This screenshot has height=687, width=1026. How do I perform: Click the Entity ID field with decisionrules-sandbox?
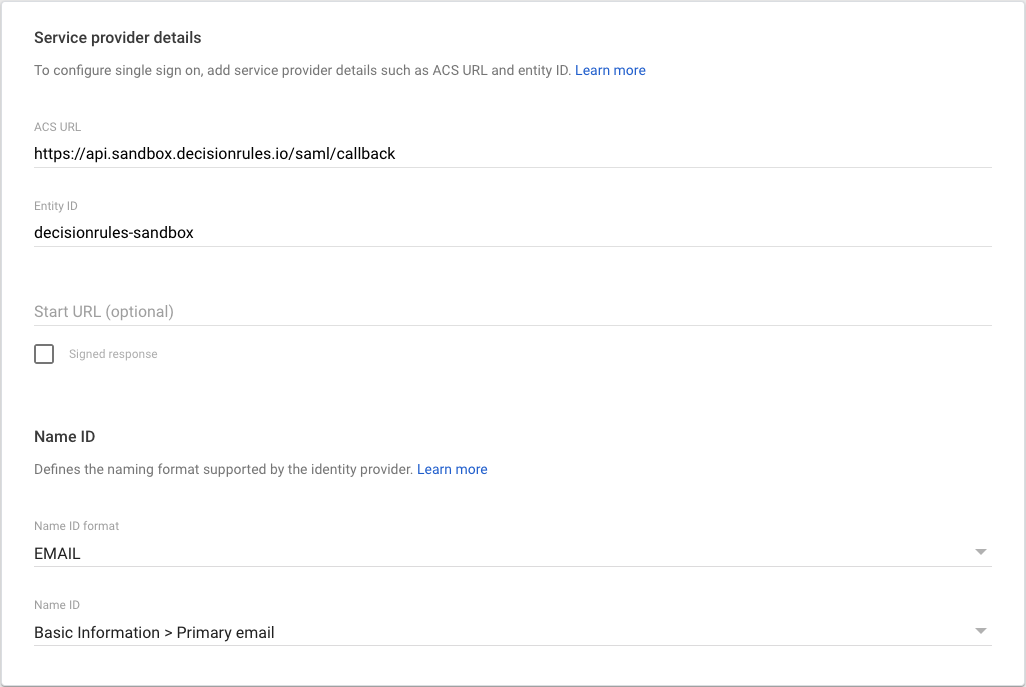114,233
